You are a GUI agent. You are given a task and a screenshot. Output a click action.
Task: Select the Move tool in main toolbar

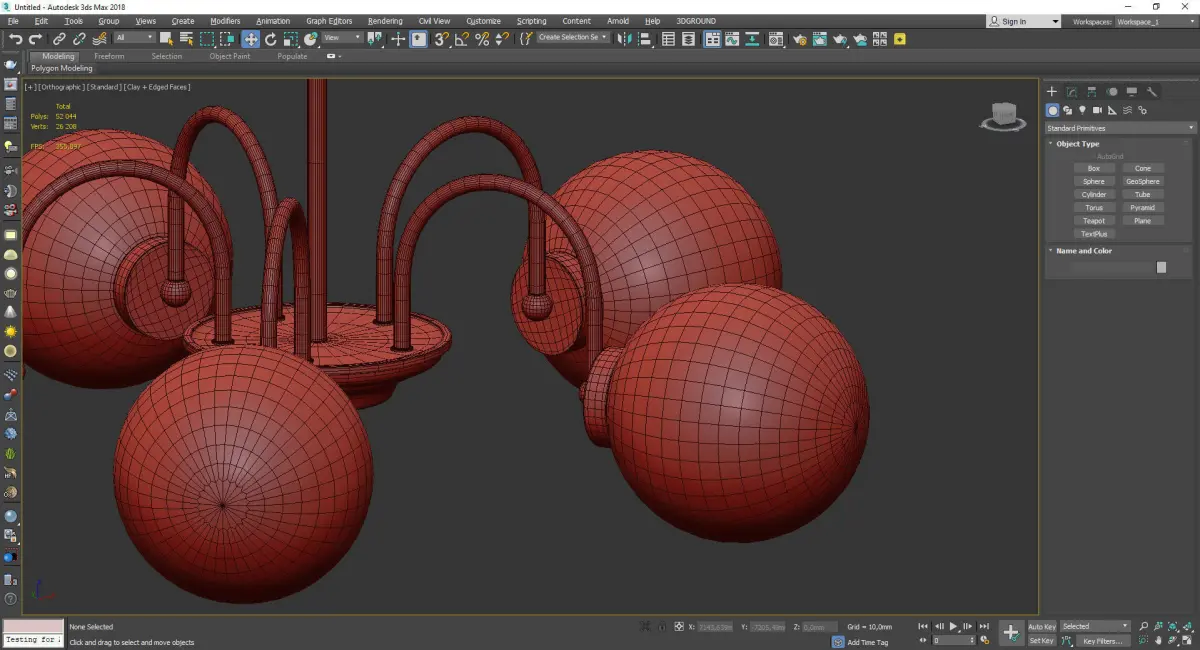point(250,39)
